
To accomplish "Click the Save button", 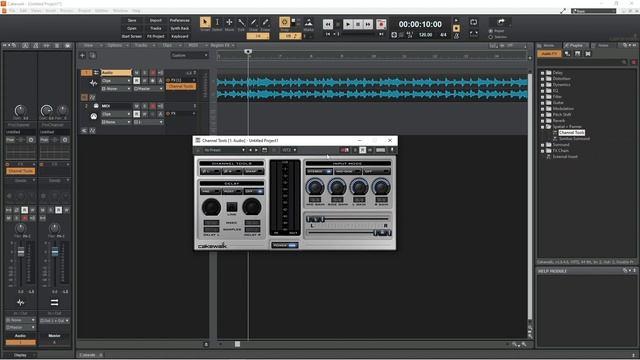I will [132, 20].
